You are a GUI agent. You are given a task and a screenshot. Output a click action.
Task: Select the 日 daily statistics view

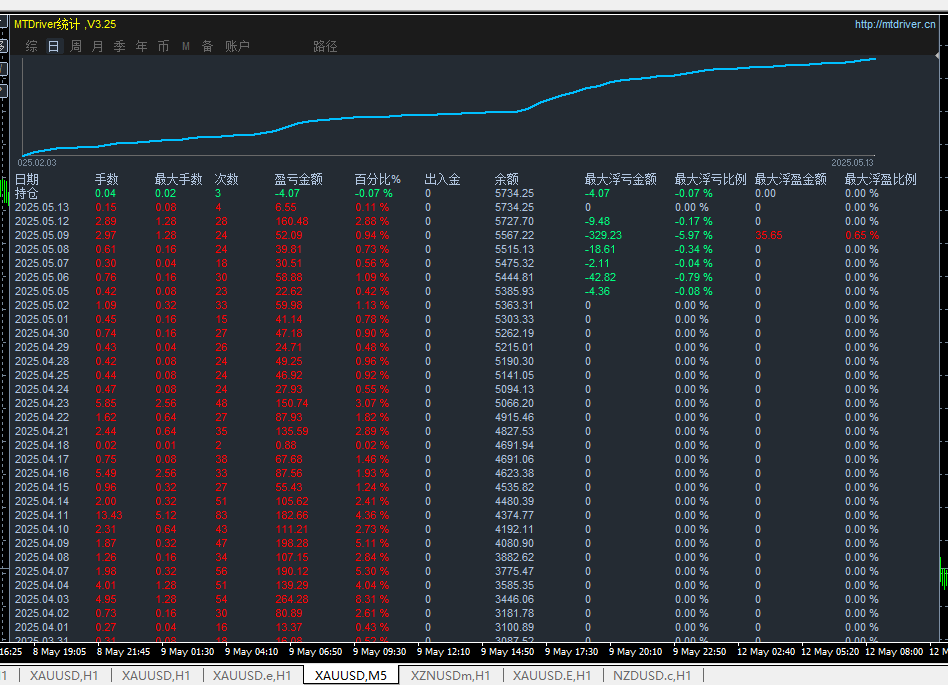[53, 46]
